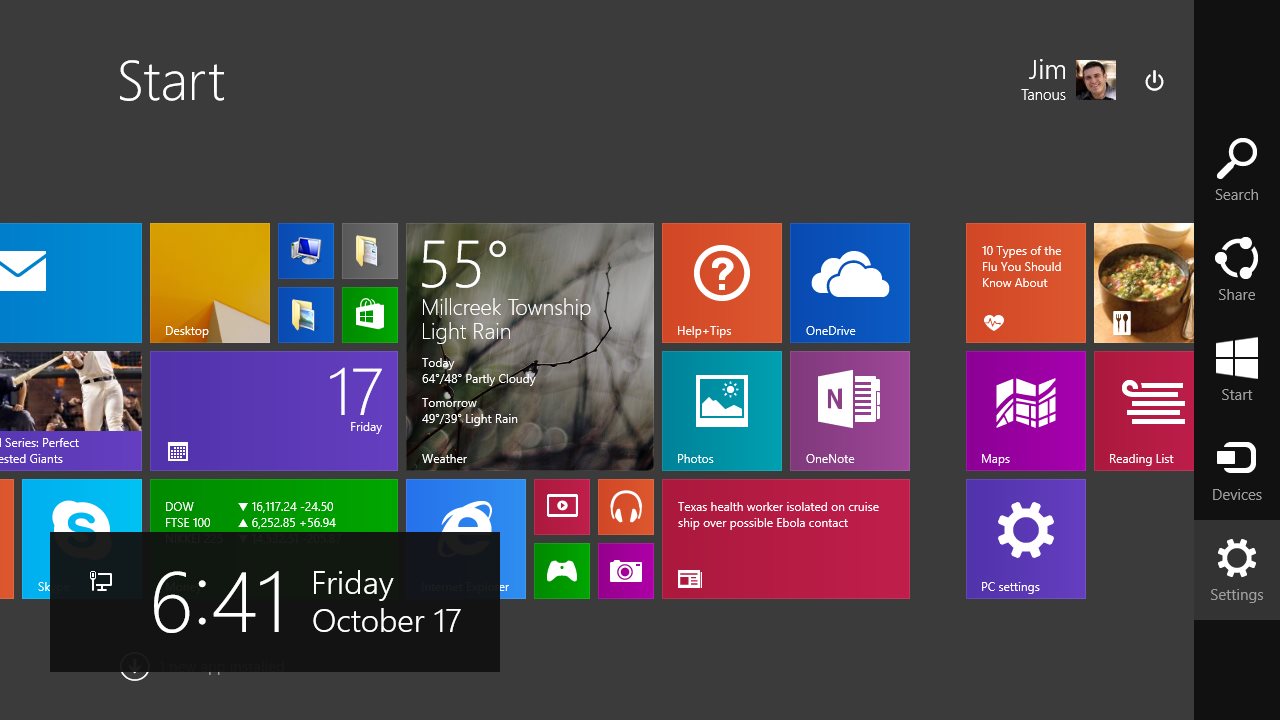Click the FTSE 100 row in Finance tile
Screen dimensions: 1280x720
tap(251, 523)
